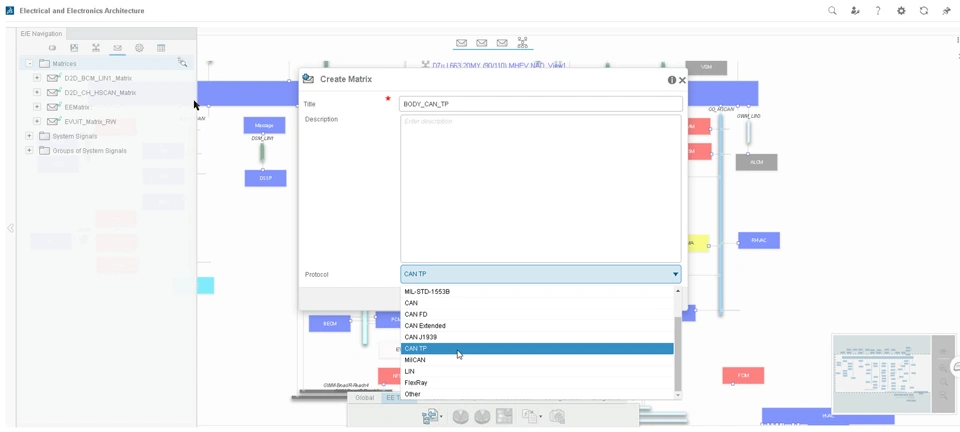Choose MIL-STD-1553B from the protocol list
Image resolution: width=960 pixels, height=432 pixels.
(x=537, y=292)
